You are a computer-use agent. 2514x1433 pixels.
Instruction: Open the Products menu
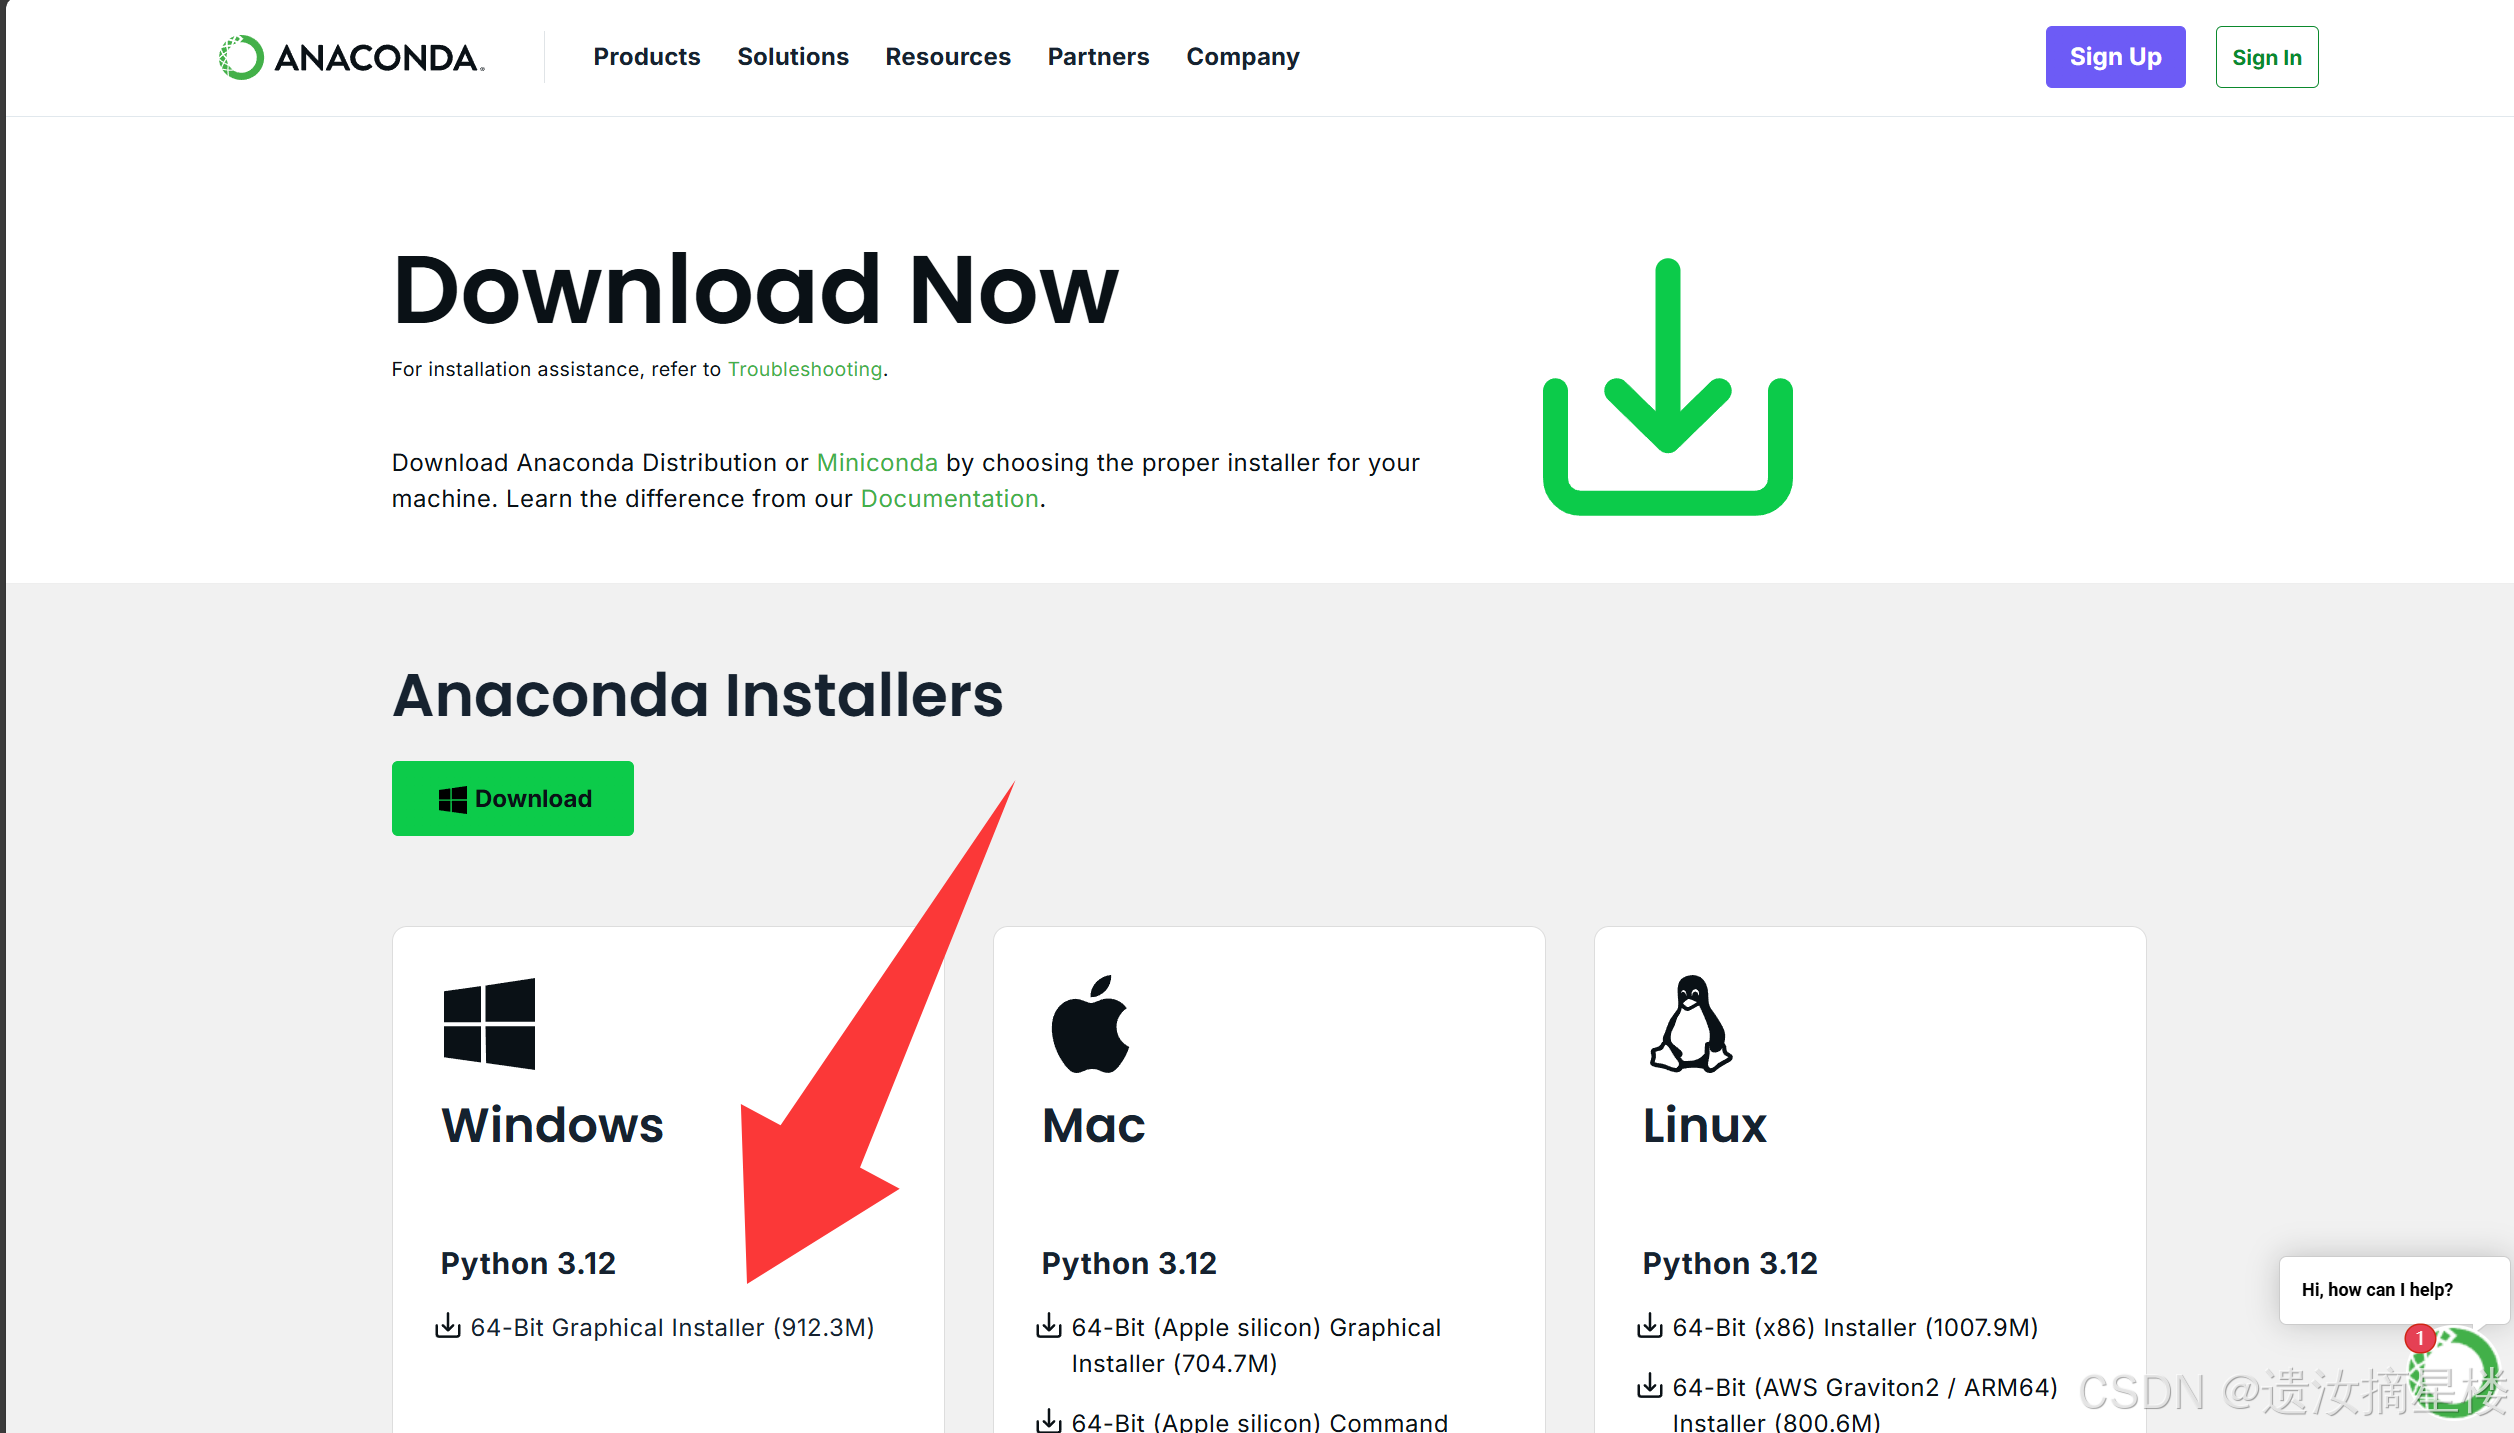[x=646, y=57]
